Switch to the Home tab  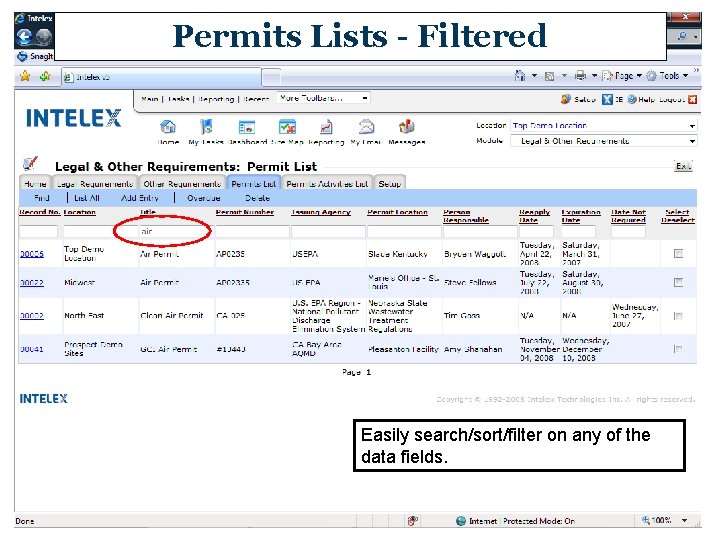35,183
